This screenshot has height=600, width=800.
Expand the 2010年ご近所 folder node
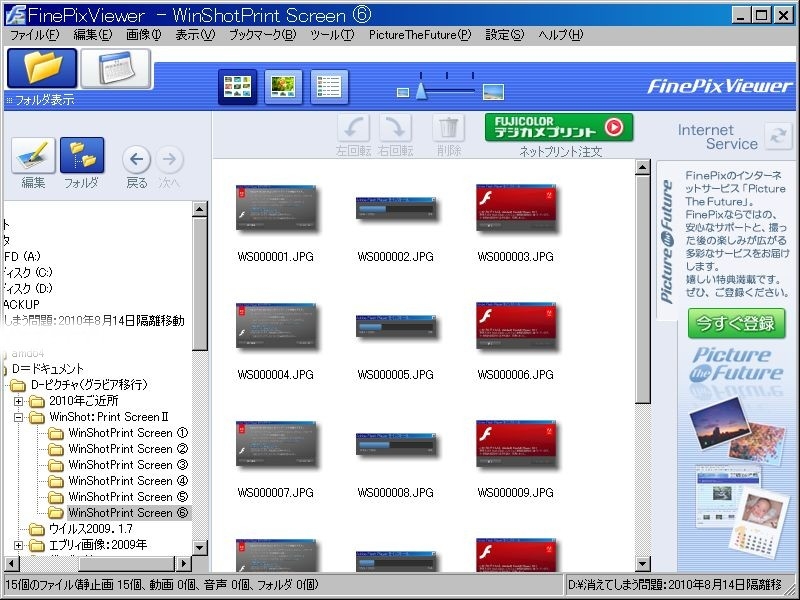click(x=19, y=401)
